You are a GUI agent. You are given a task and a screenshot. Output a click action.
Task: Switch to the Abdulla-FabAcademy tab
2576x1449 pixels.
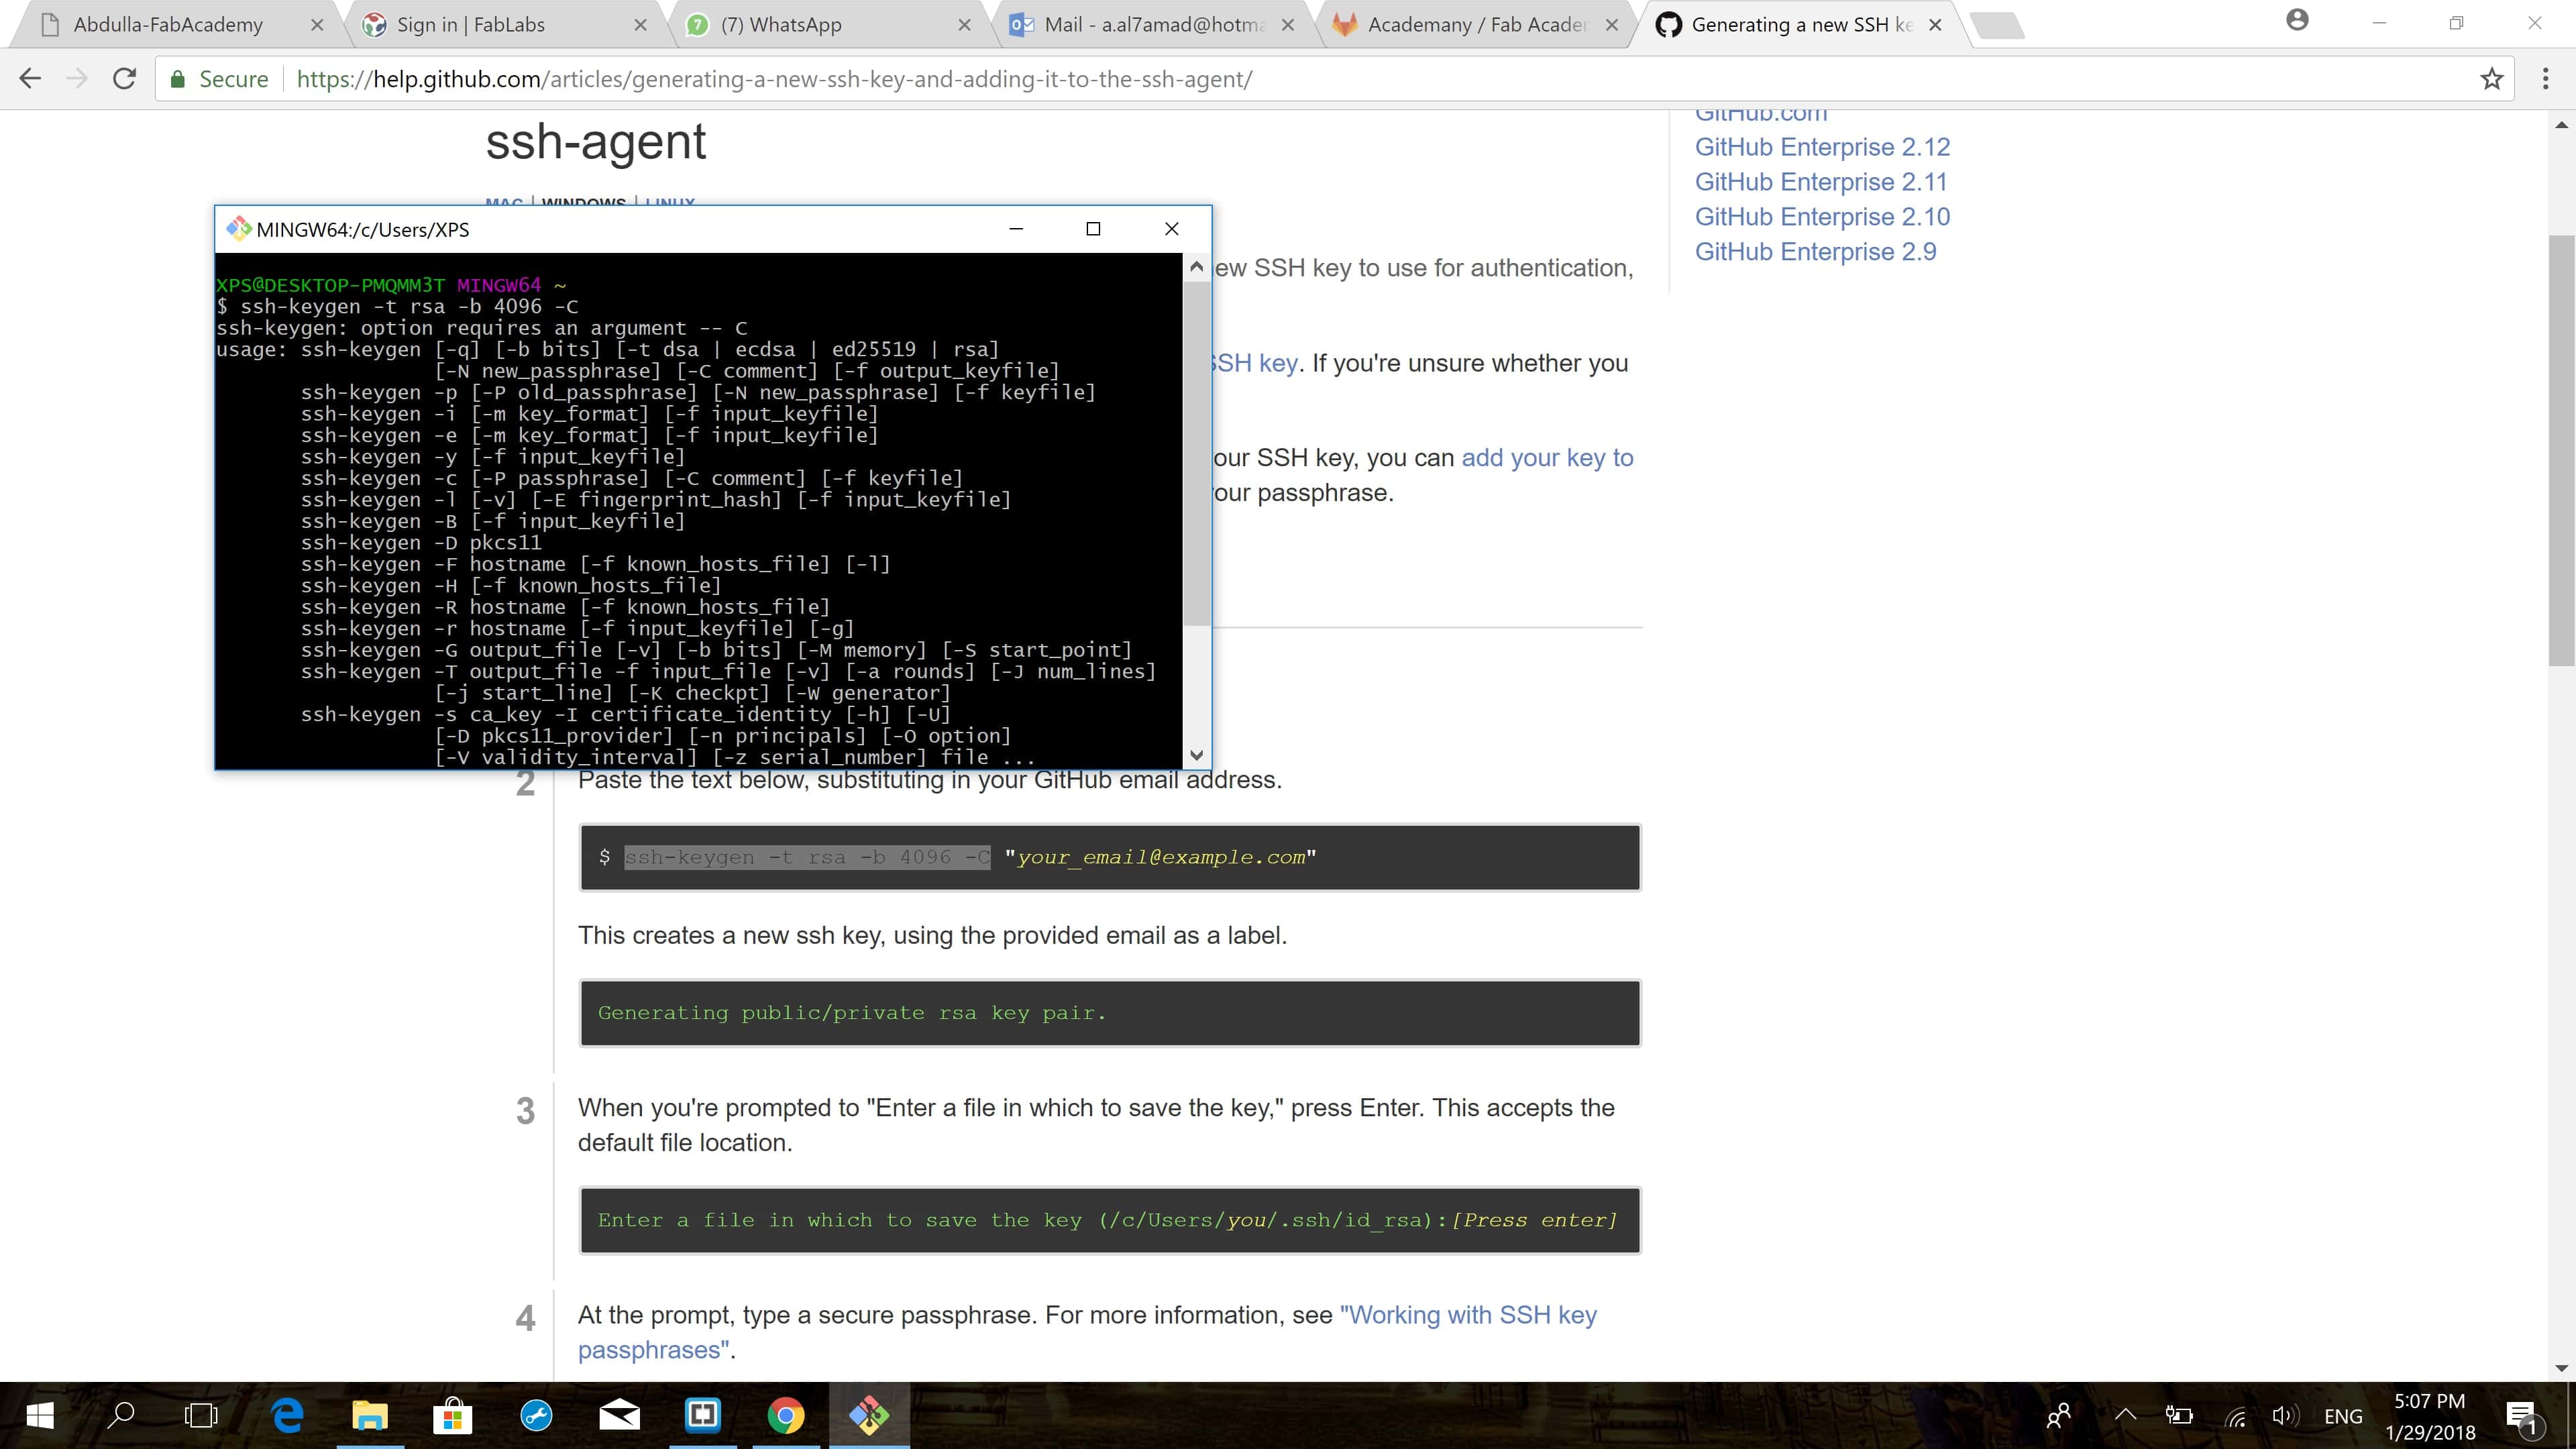pyautogui.click(x=168, y=24)
